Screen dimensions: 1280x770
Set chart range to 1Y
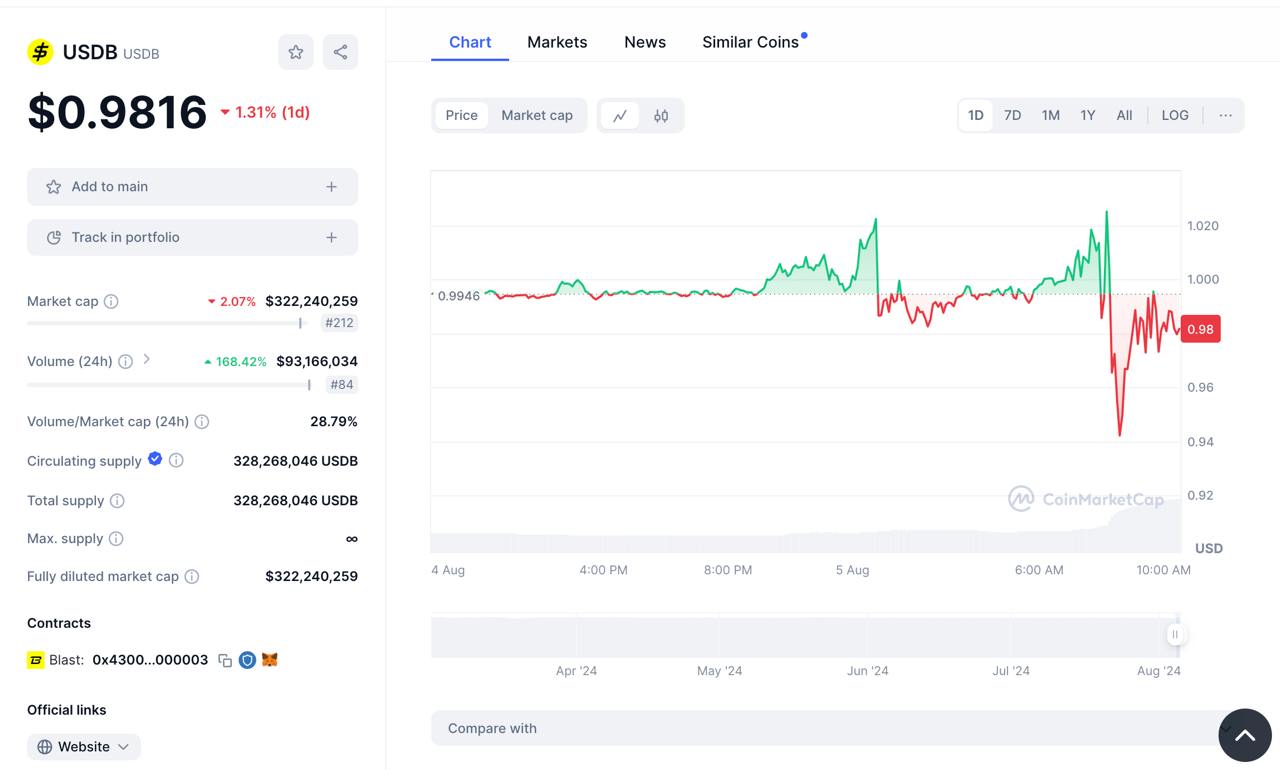[1088, 115]
